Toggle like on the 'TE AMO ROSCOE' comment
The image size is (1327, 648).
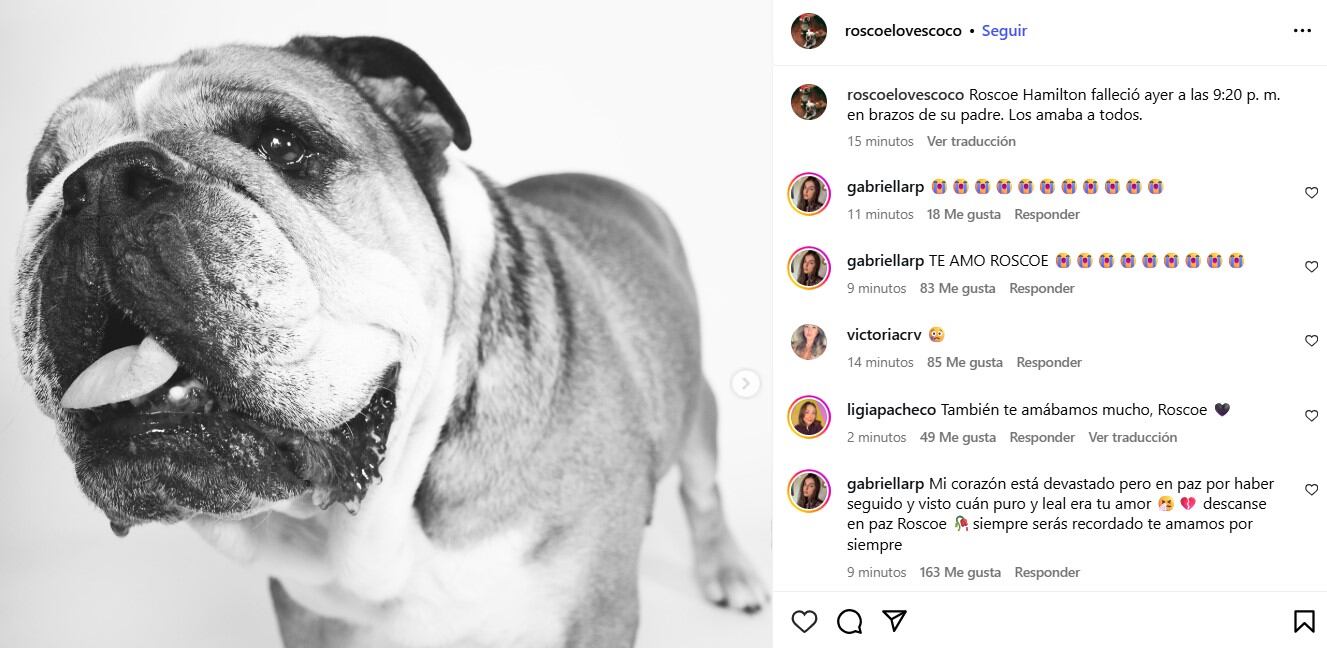(x=1311, y=266)
